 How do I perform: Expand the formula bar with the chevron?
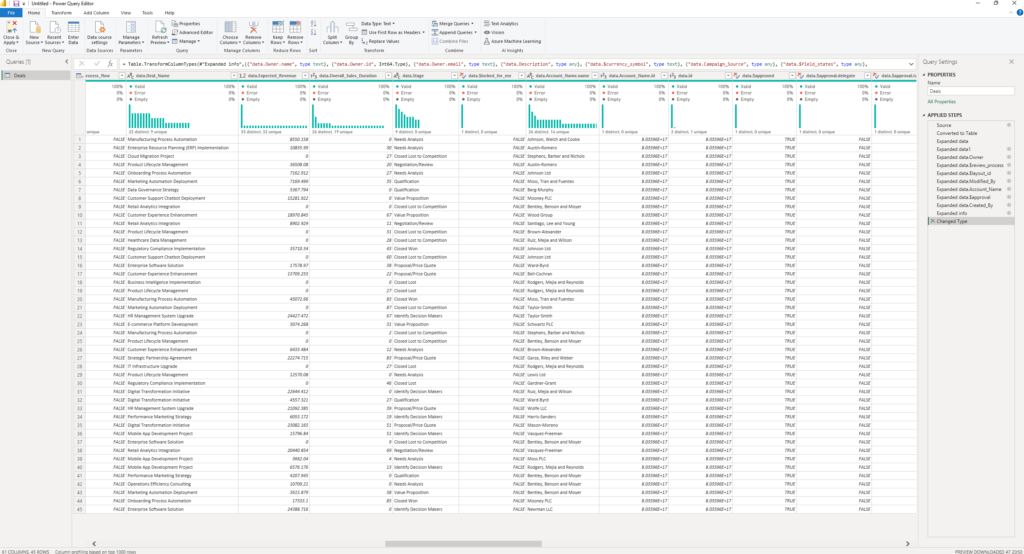click(x=911, y=64)
